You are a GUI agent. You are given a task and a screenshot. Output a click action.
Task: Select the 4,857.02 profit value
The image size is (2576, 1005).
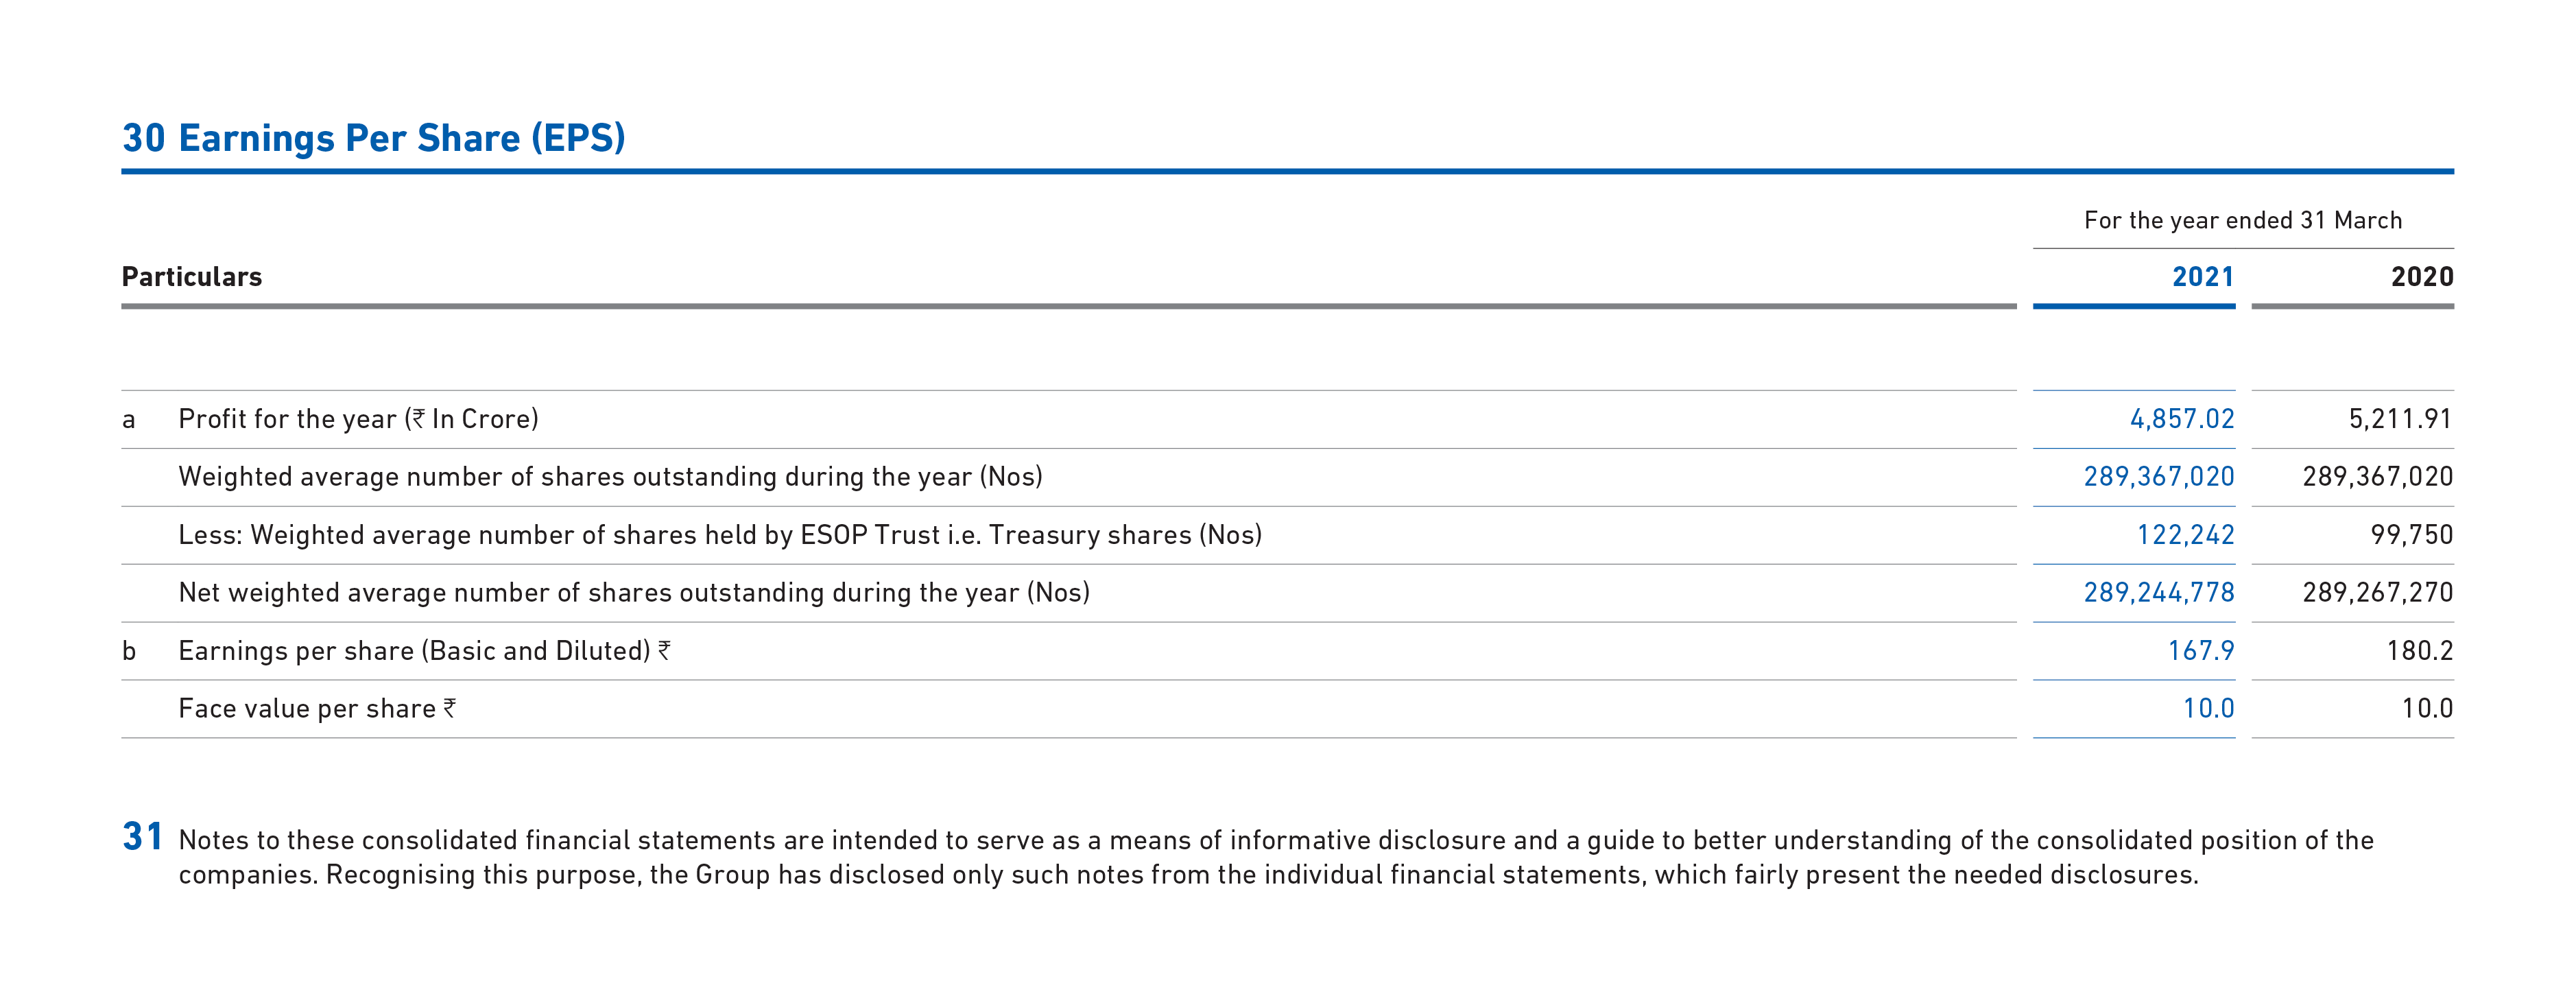2181,419
